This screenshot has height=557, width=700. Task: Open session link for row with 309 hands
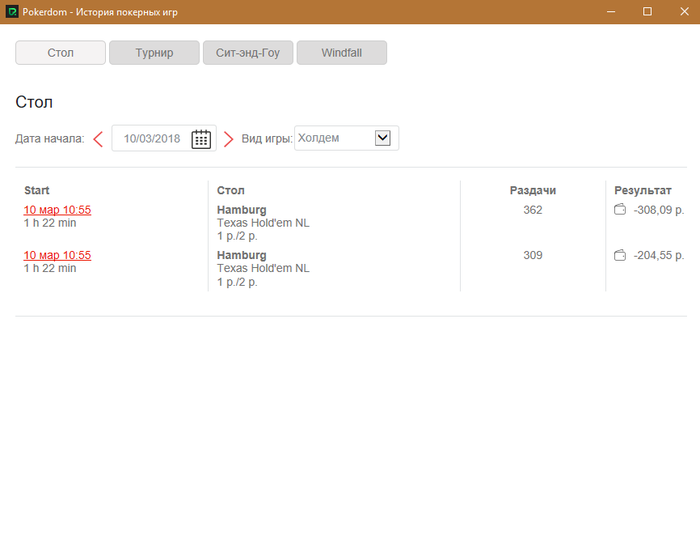pos(57,255)
